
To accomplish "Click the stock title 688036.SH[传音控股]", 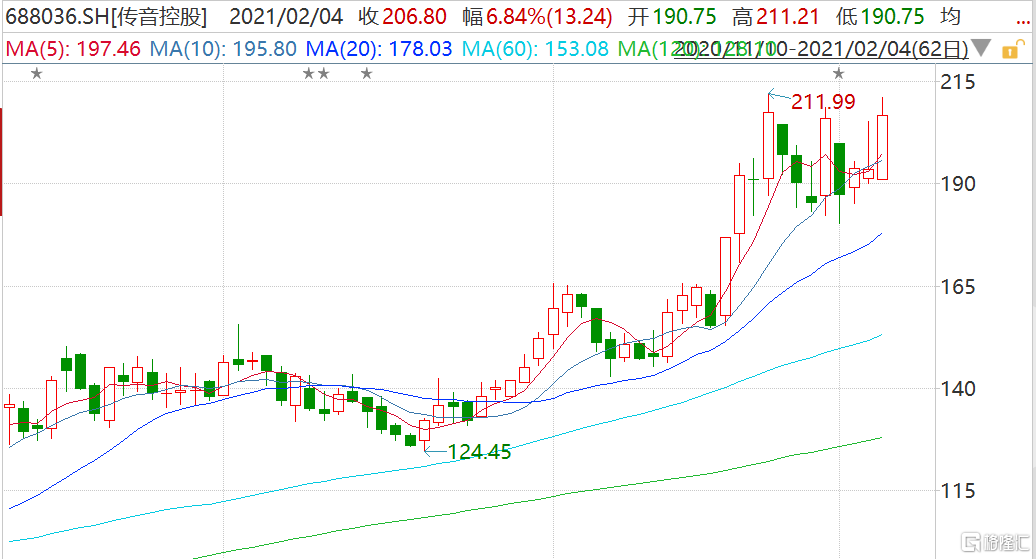I will (106, 17).
